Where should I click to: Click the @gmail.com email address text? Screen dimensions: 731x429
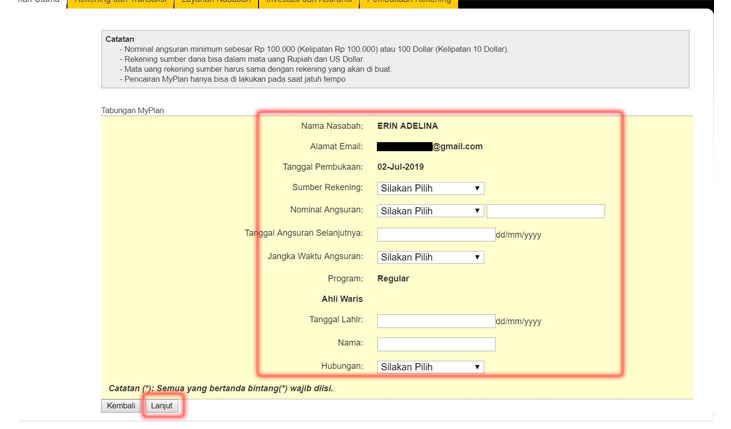457,146
